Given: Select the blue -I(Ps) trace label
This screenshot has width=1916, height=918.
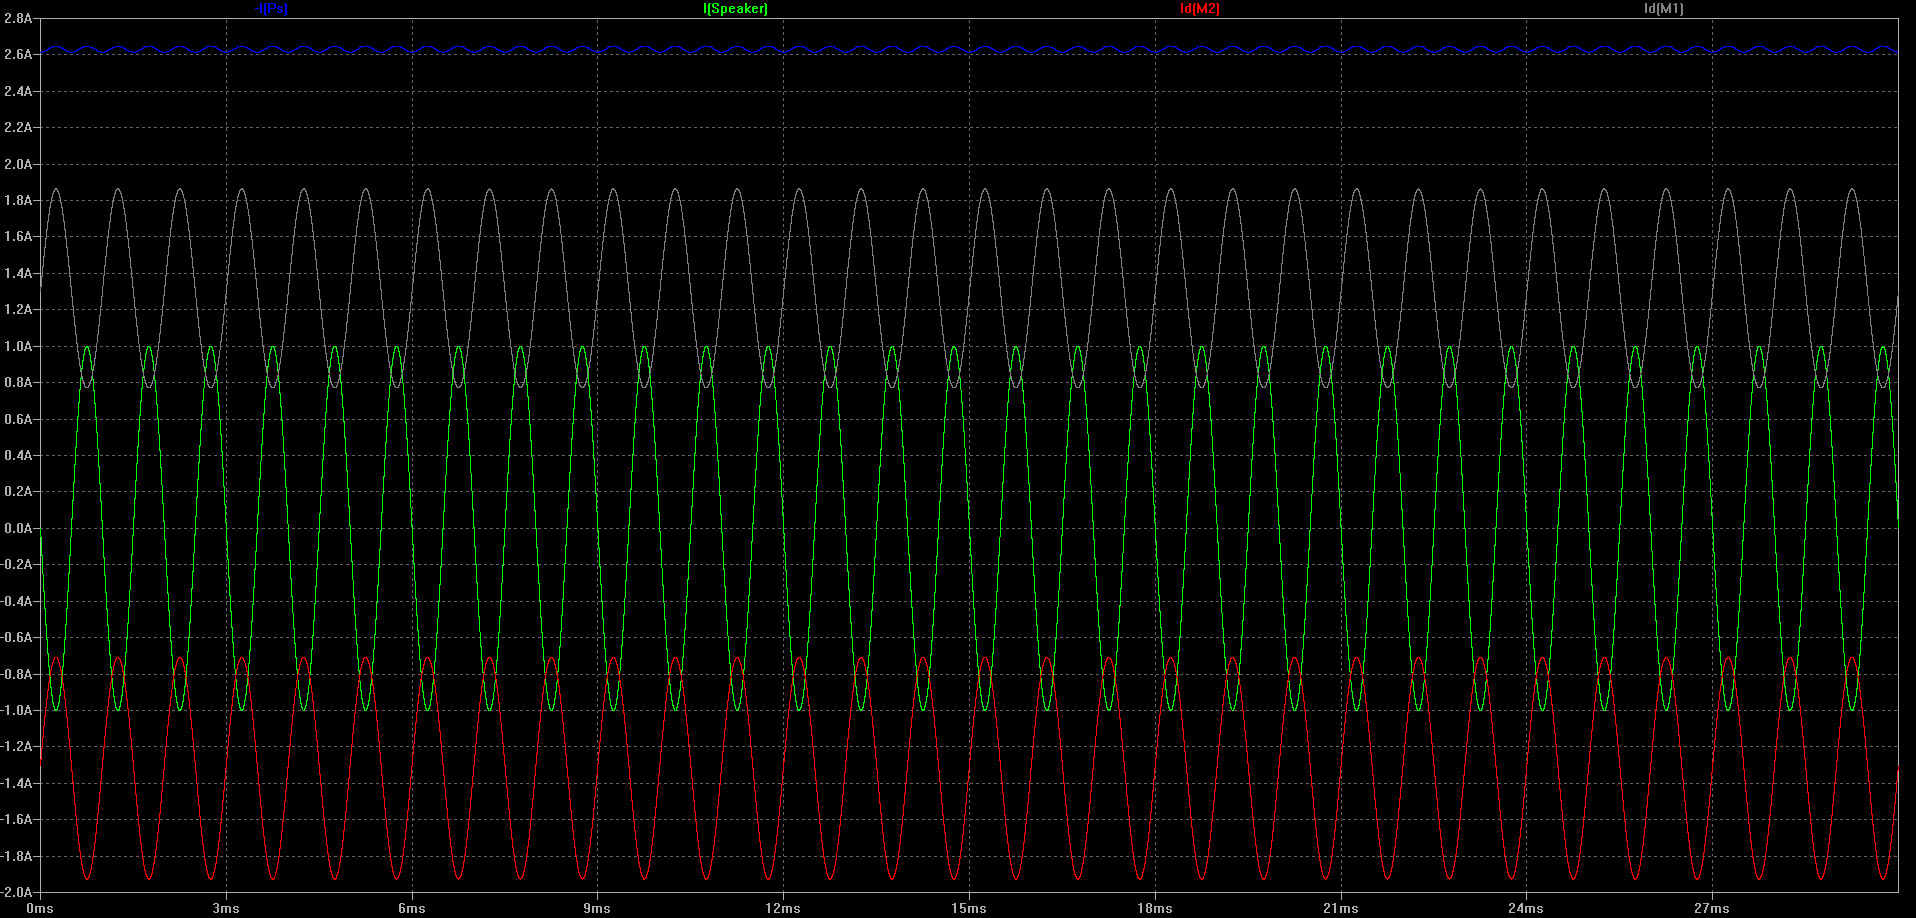Looking at the screenshot, I should pos(272,8).
